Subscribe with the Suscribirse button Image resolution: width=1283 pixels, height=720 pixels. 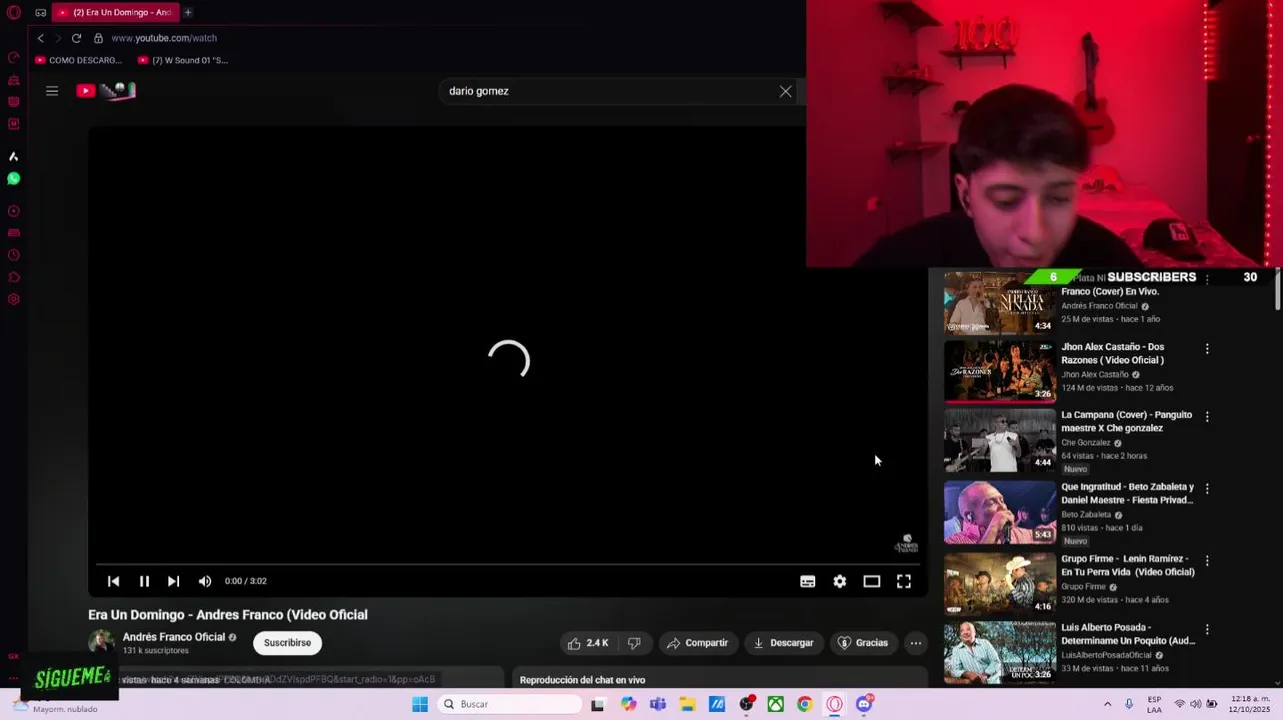pyautogui.click(x=287, y=643)
